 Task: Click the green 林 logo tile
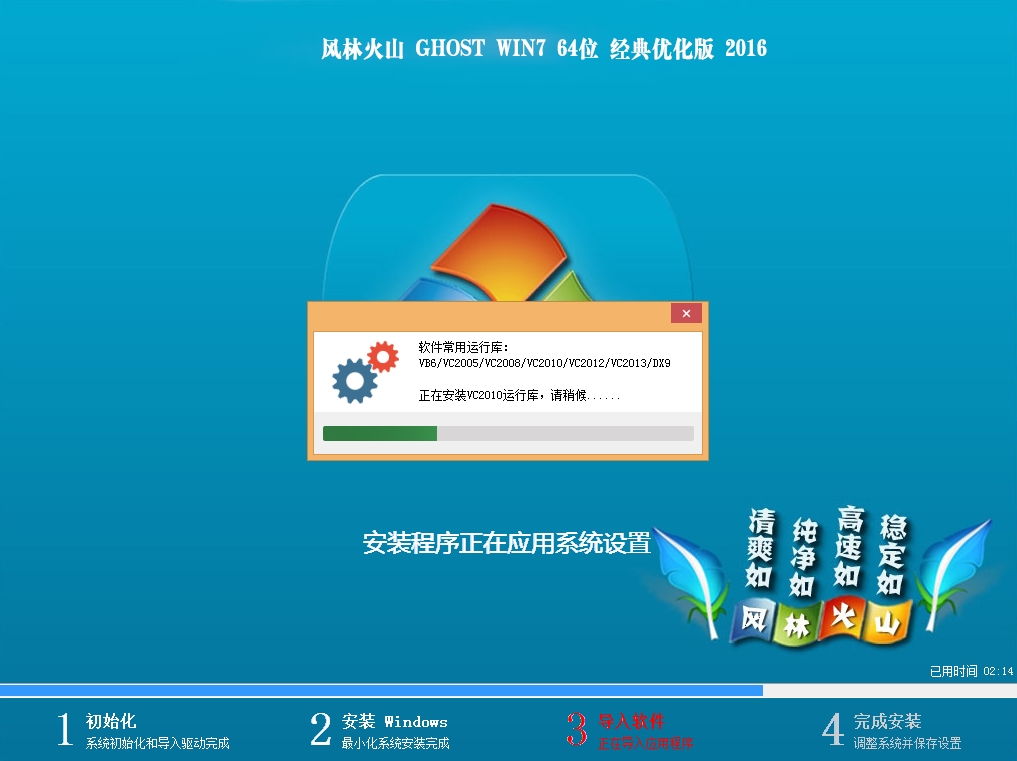797,625
